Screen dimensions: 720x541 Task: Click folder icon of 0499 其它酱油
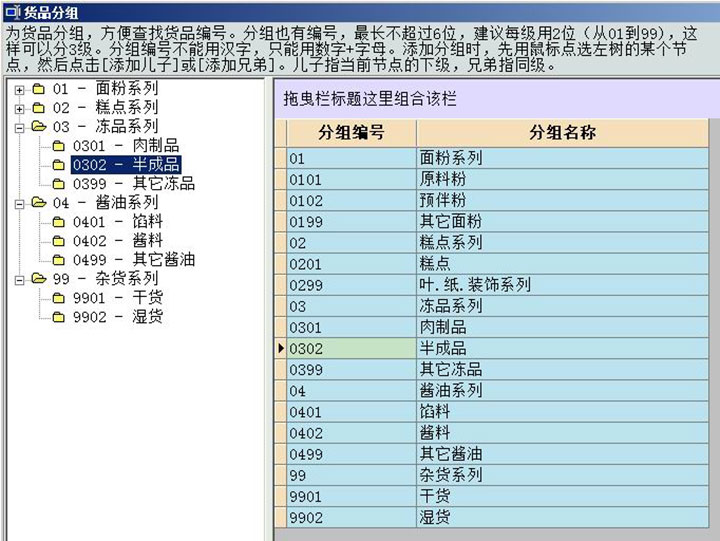(x=58, y=260)
